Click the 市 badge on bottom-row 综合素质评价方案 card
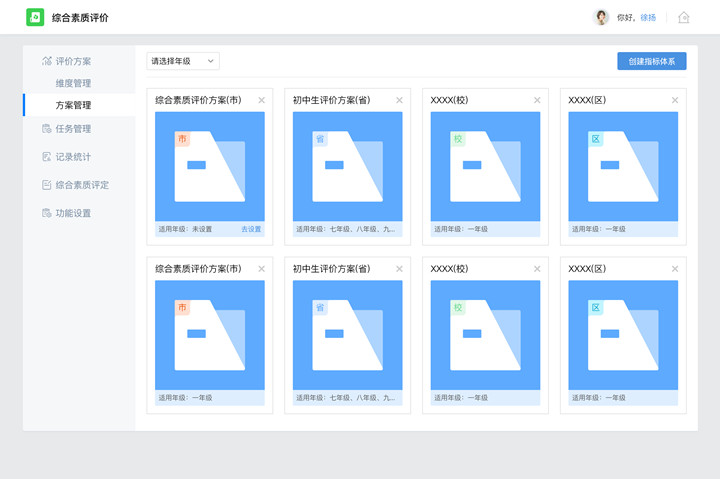Image resolution: width=720 pixels, height=479 pixels. [x=182, y=307]
